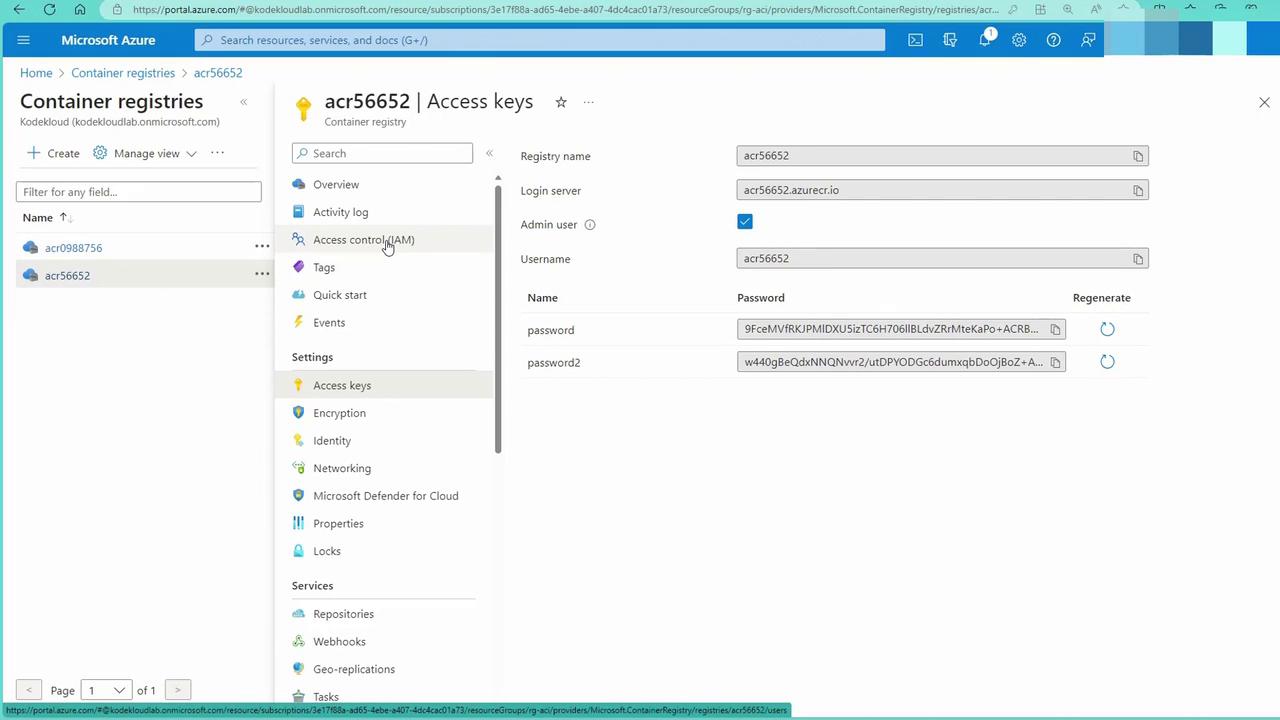Open portal settings gear
The image size is (1280, 720).
coord(1018,40)
